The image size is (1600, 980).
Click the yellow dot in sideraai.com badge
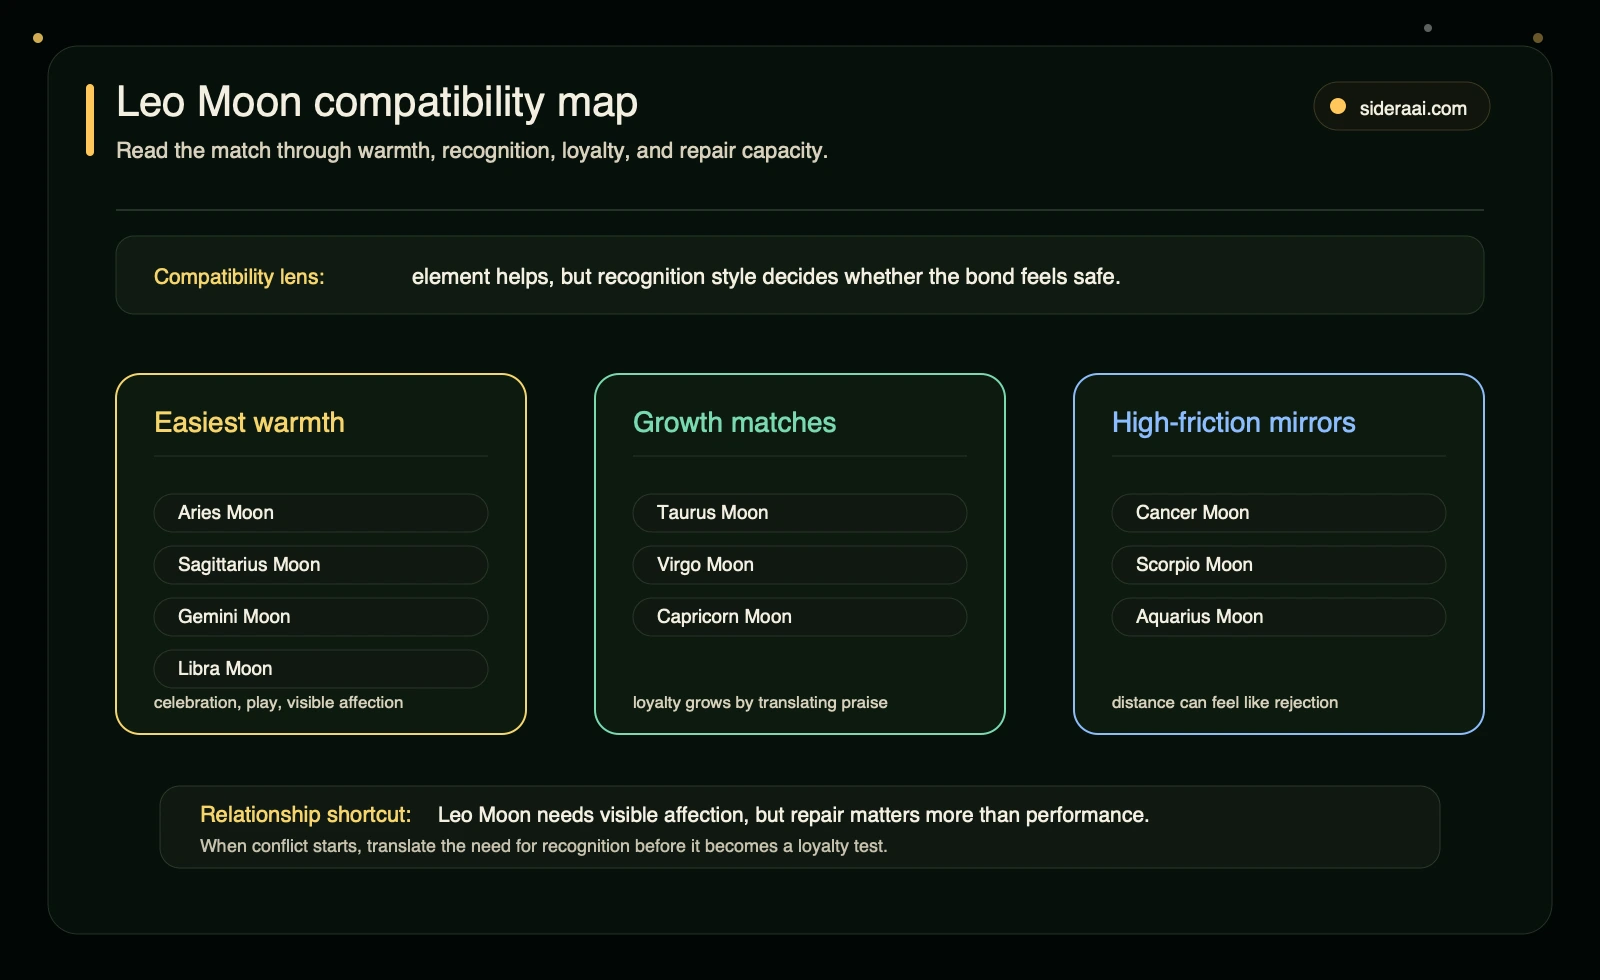point(1338,106)
